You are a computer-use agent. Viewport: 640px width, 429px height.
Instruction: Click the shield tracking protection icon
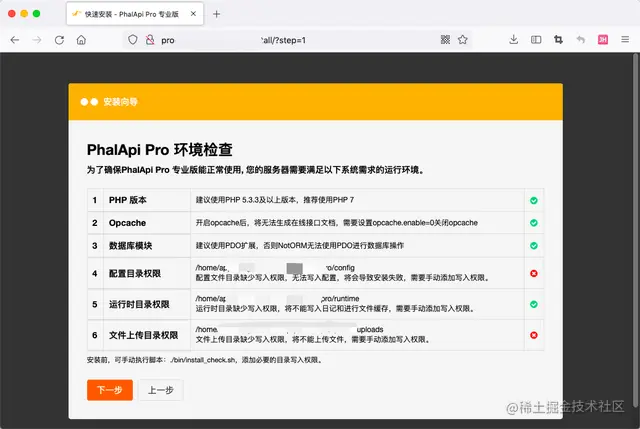(x=133, y=40)
